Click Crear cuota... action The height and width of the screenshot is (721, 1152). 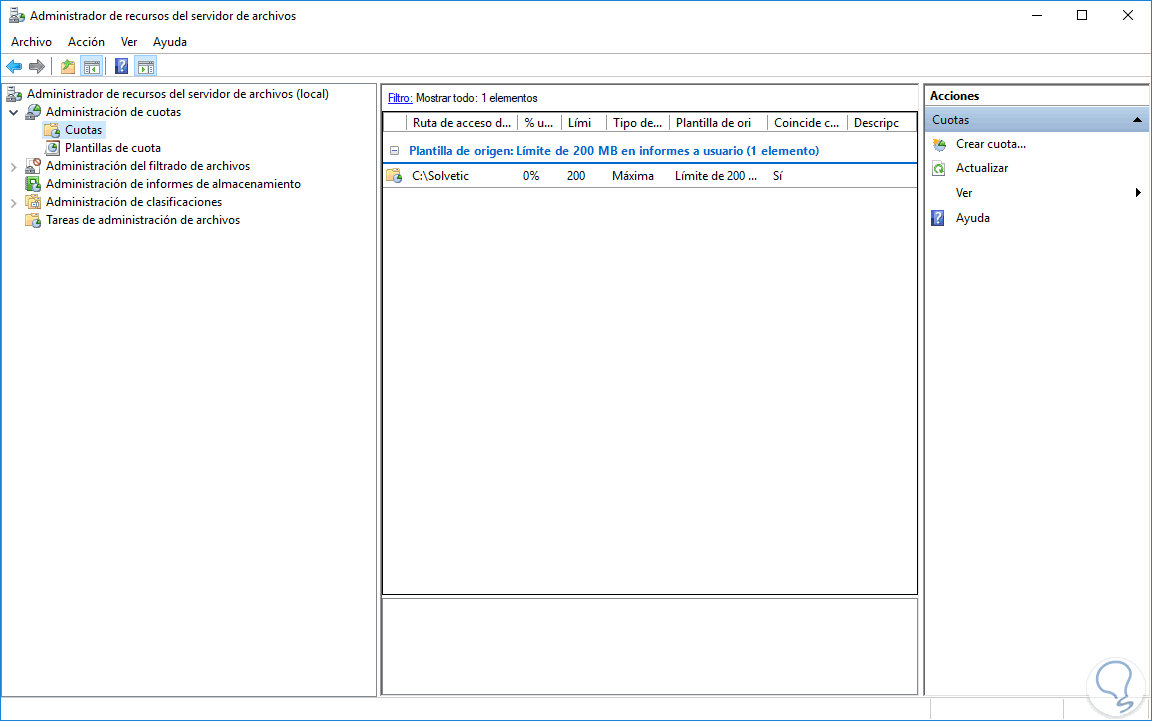[990, 144]
